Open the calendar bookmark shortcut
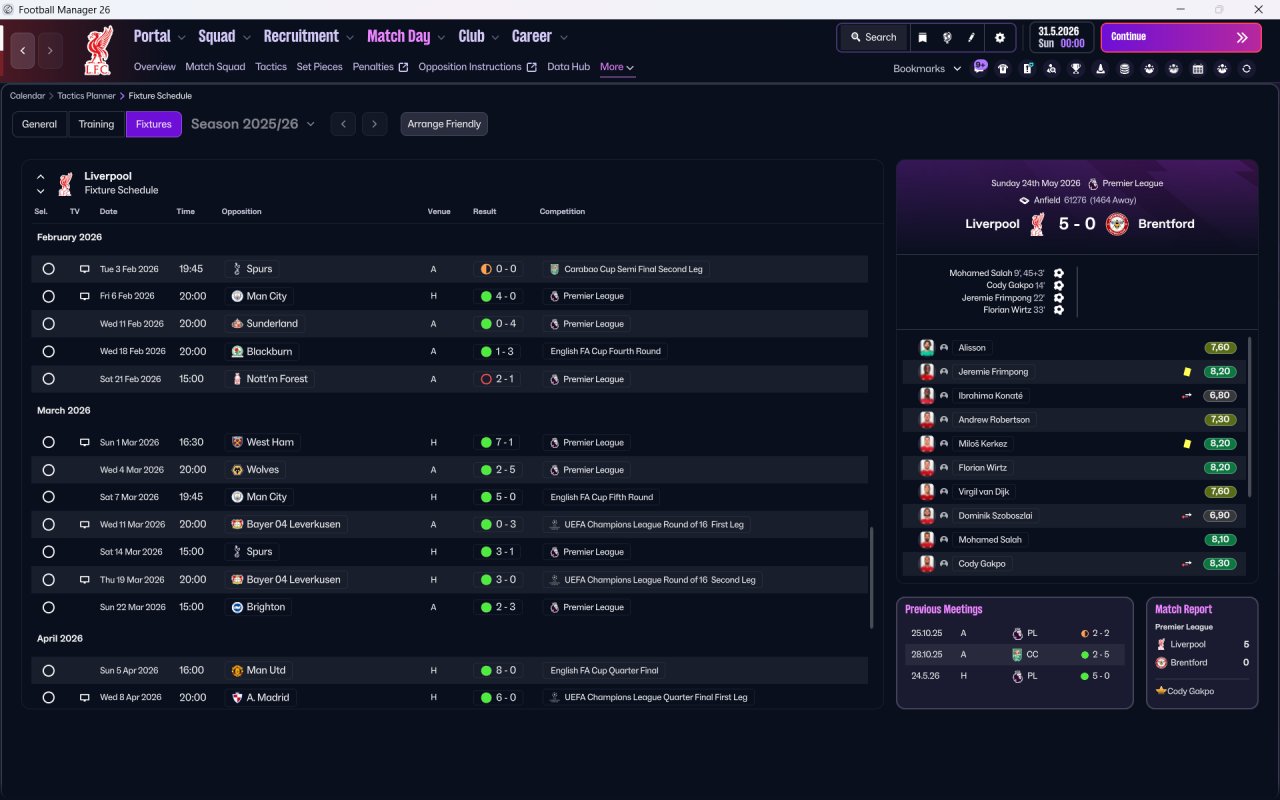Viewport: 1280px width, 800px height. (x=1198, y=69)
